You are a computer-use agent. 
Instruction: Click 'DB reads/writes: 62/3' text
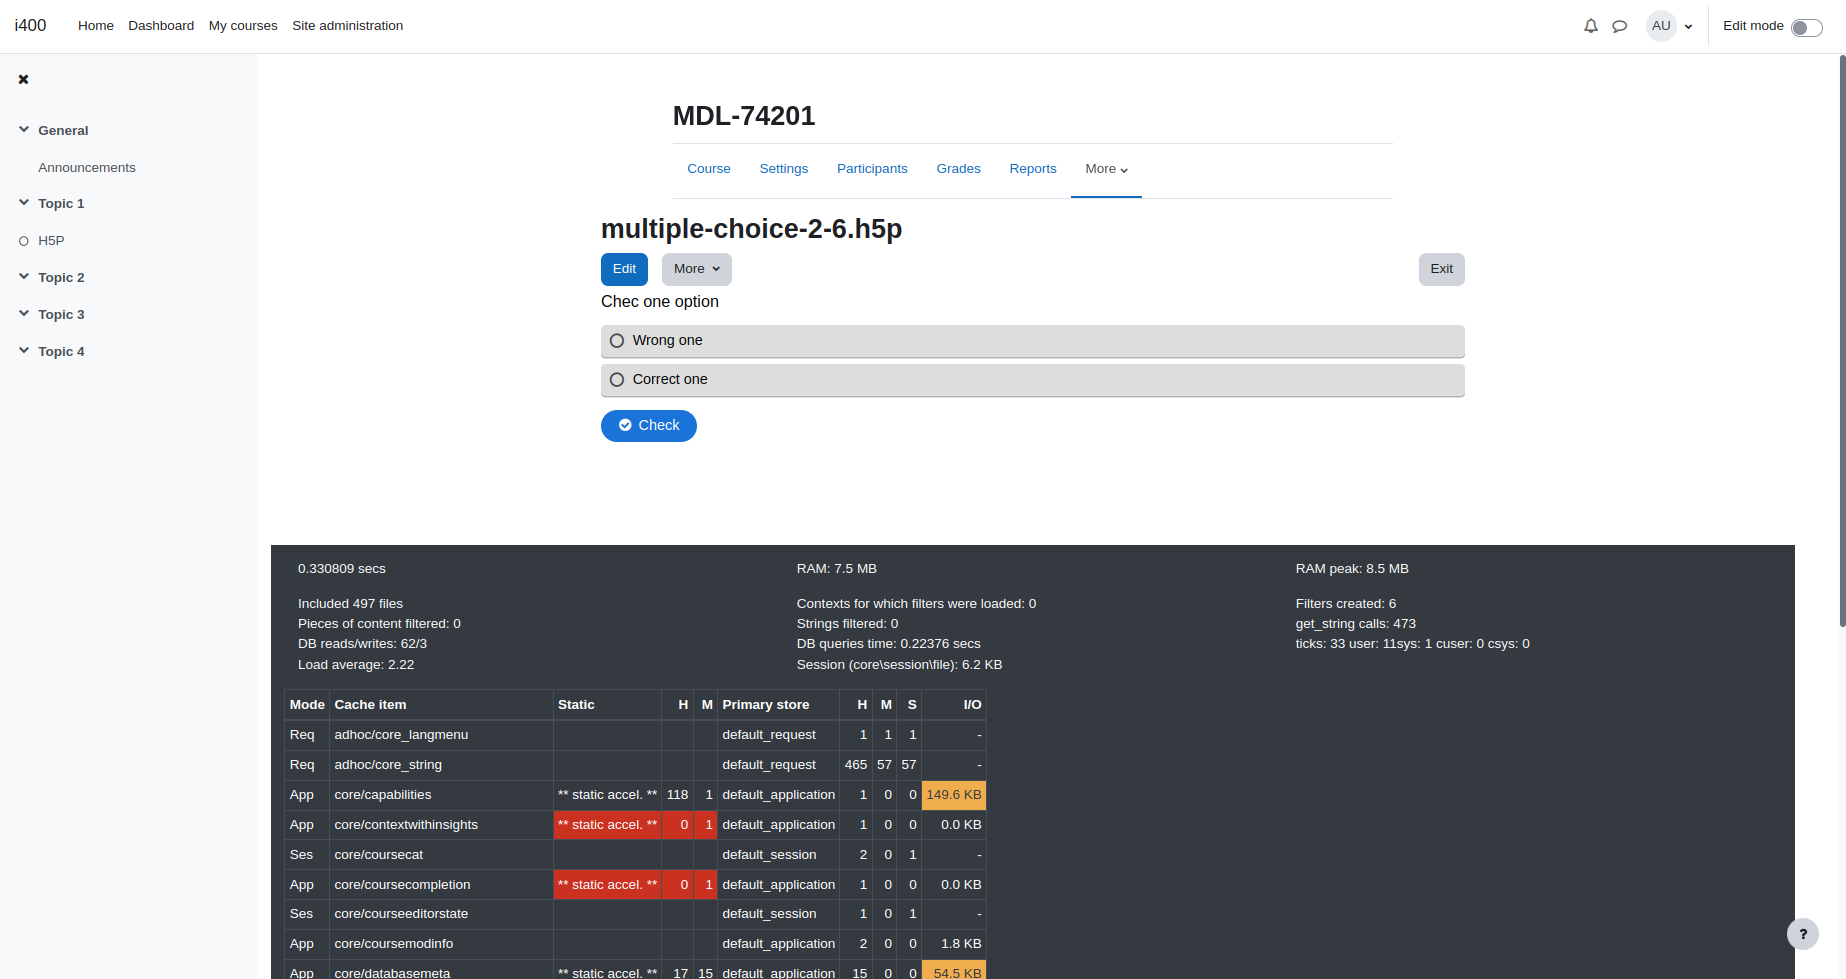[x=362, y=644]
